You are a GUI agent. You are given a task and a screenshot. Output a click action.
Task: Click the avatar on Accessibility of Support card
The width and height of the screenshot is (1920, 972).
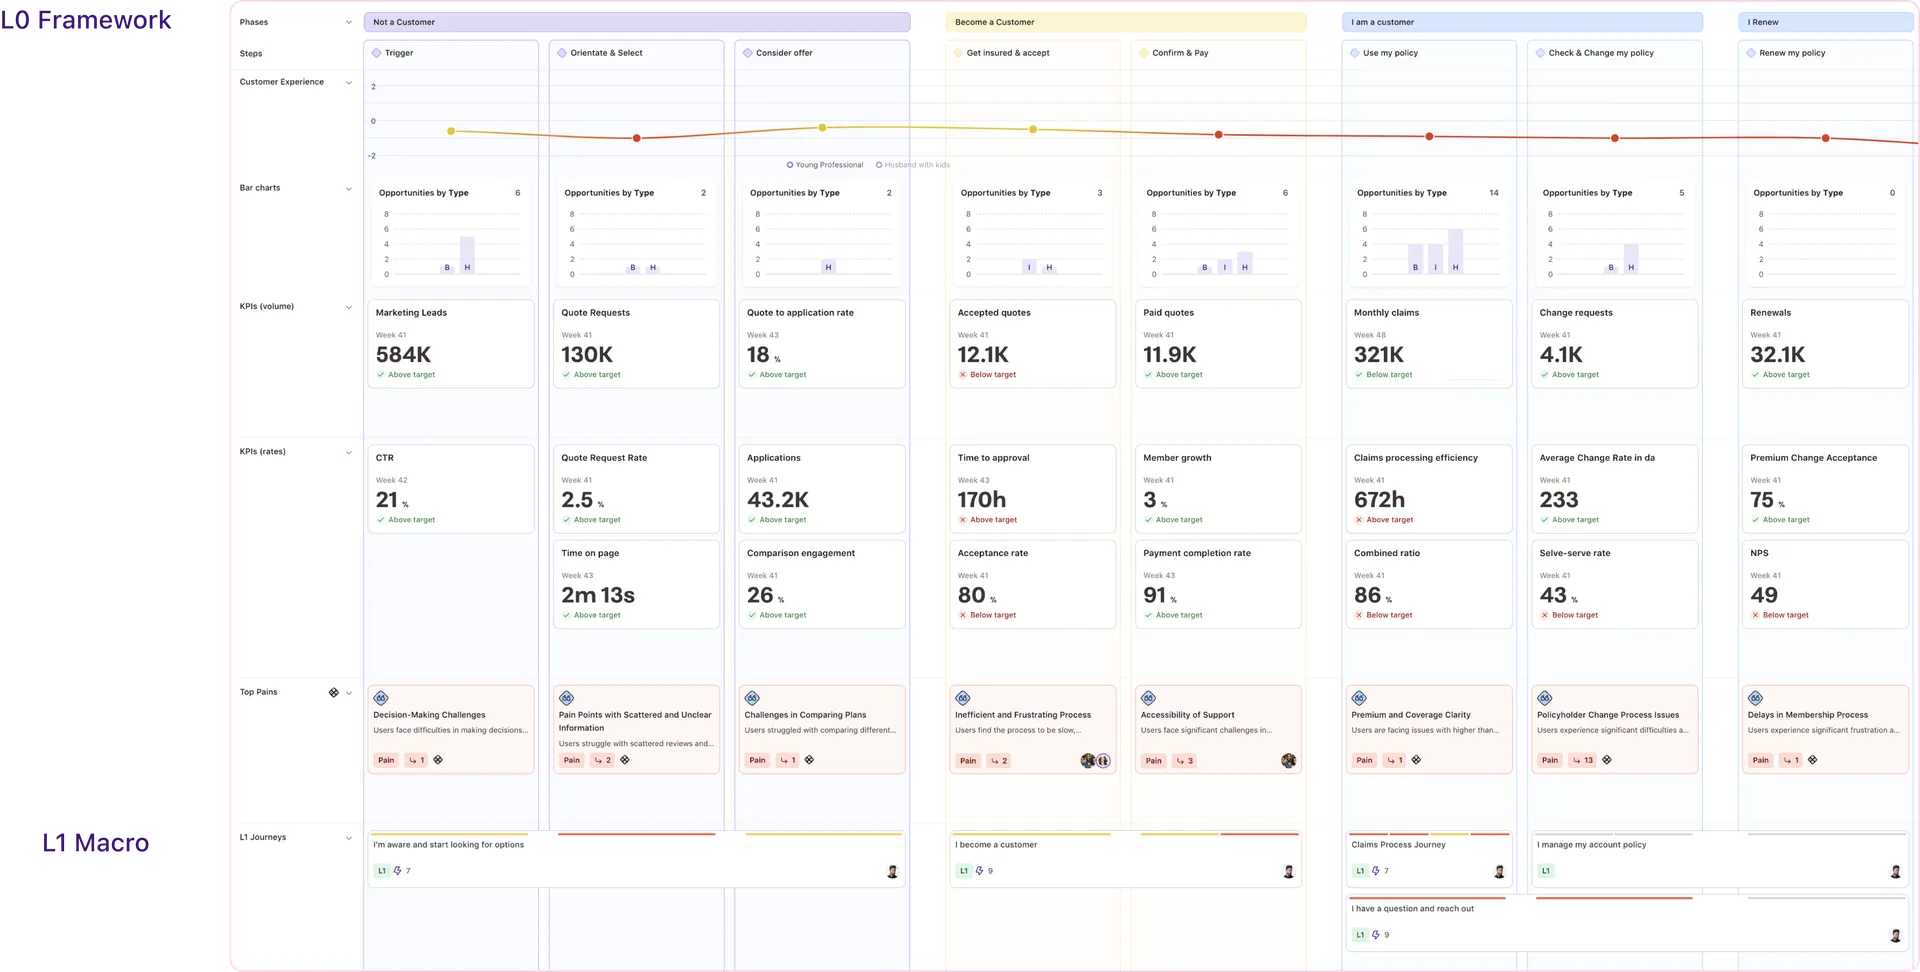1288,761
